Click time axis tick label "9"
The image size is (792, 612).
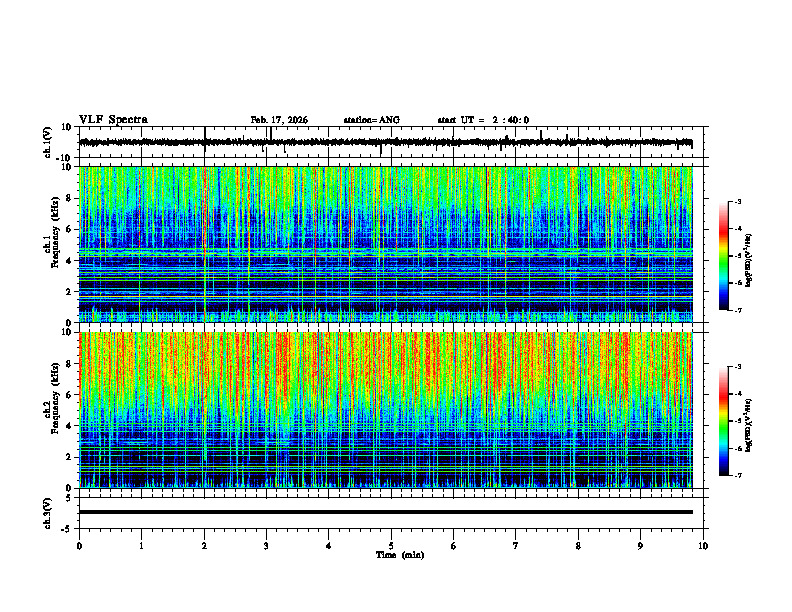(640, 546)
